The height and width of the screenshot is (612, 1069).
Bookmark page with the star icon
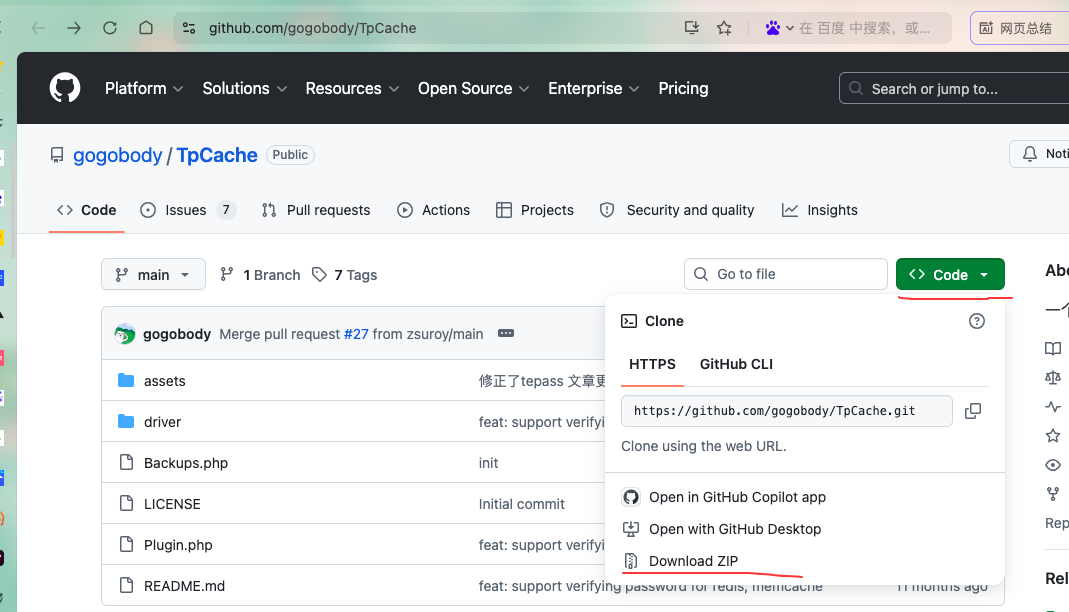pyautogui.click(x=724, y=28)
